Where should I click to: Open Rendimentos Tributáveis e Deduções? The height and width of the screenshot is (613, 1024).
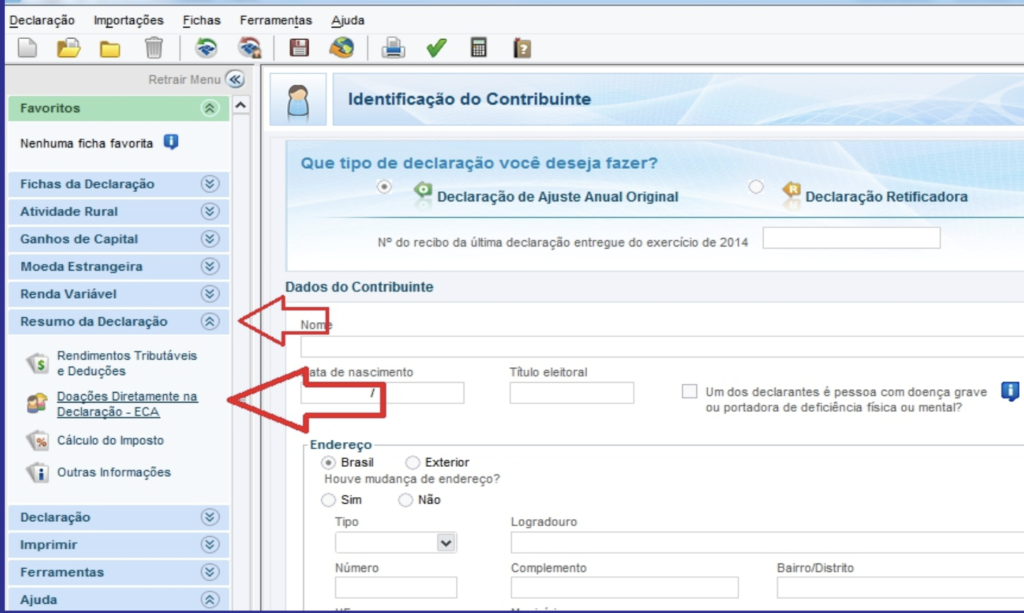(127, 363)
